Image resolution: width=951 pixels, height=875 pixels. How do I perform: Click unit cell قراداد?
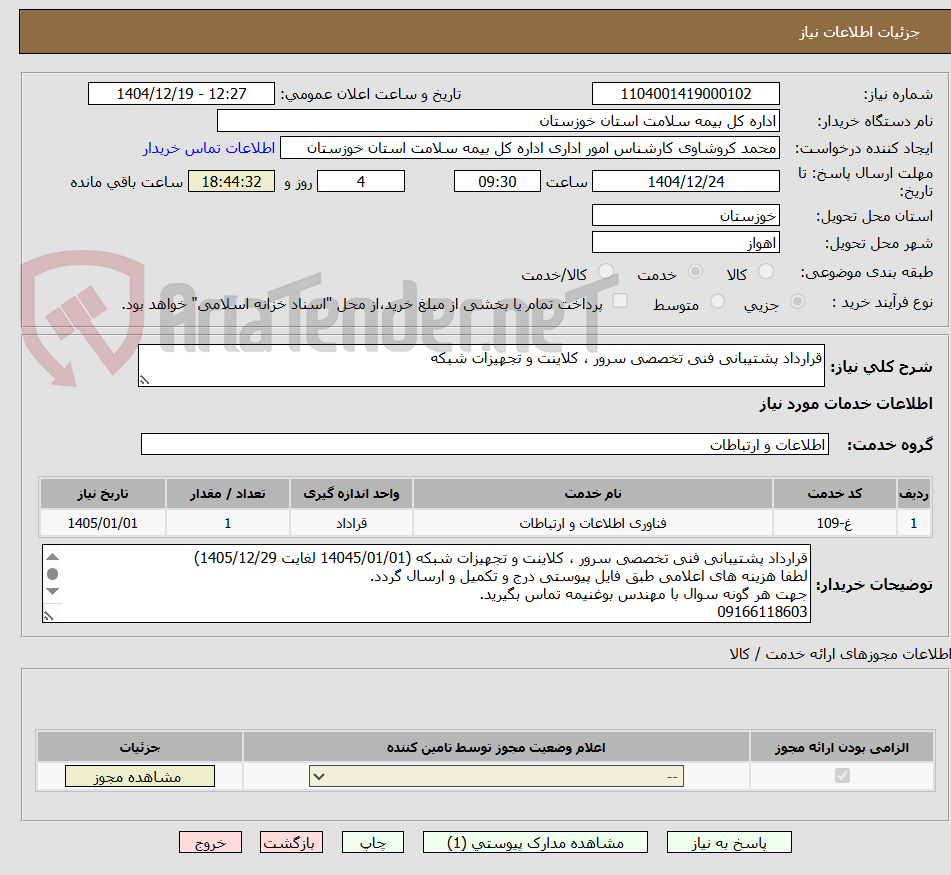[x=351, y=523]
